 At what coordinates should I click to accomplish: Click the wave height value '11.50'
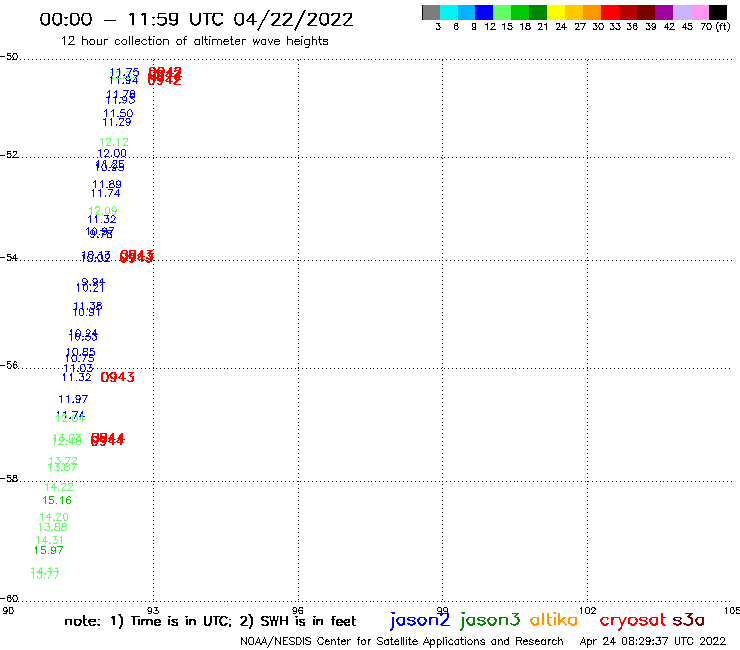point(118,113)
